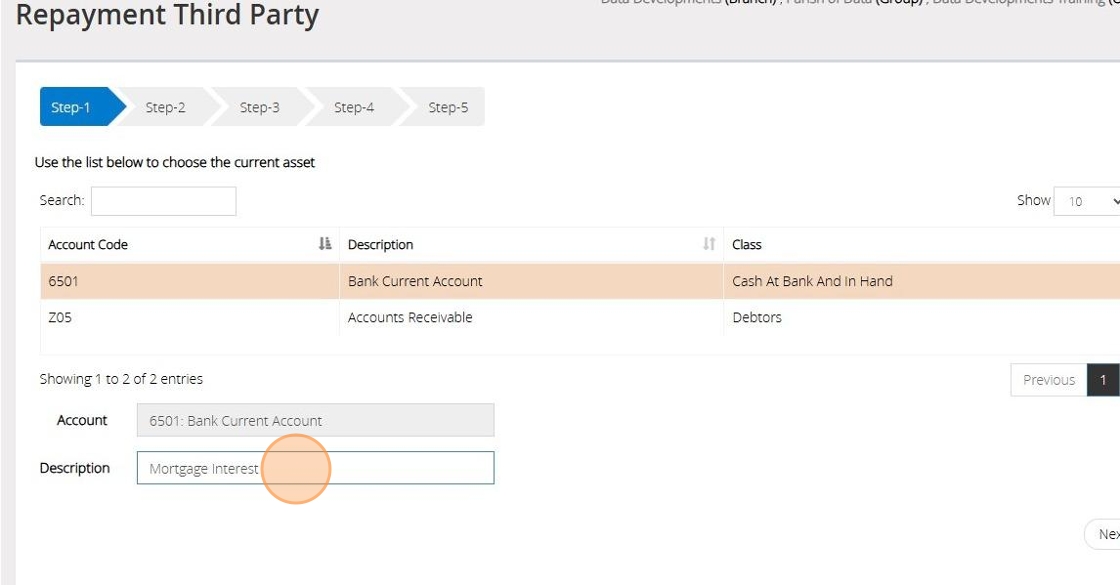This screenshot has width=1120, height=585.
Task: Click the Bank Current Account table cell
Action: pos(415,281)
